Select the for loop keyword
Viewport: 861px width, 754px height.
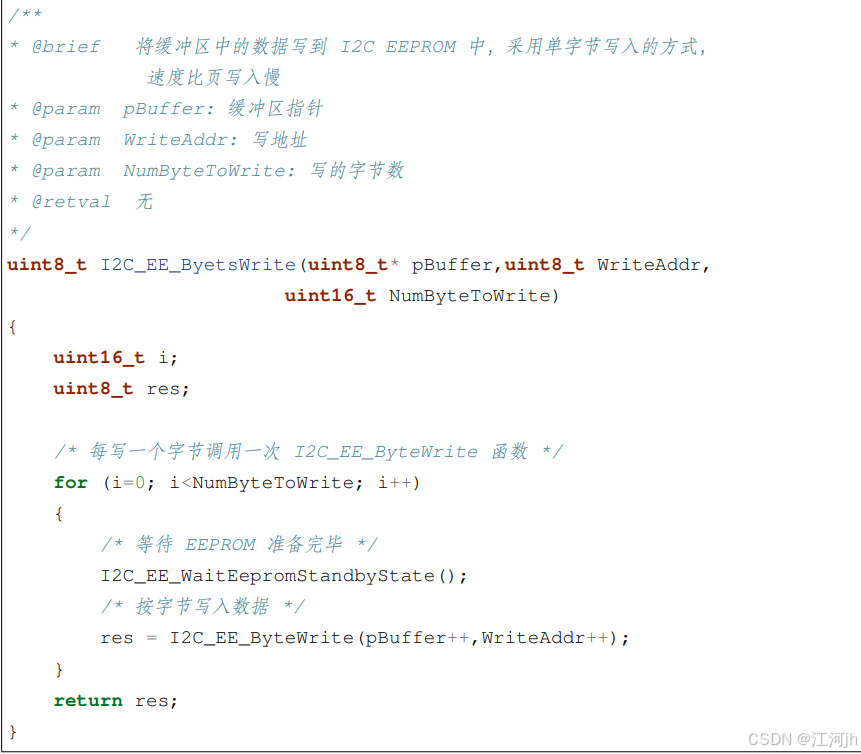(70, 482)
